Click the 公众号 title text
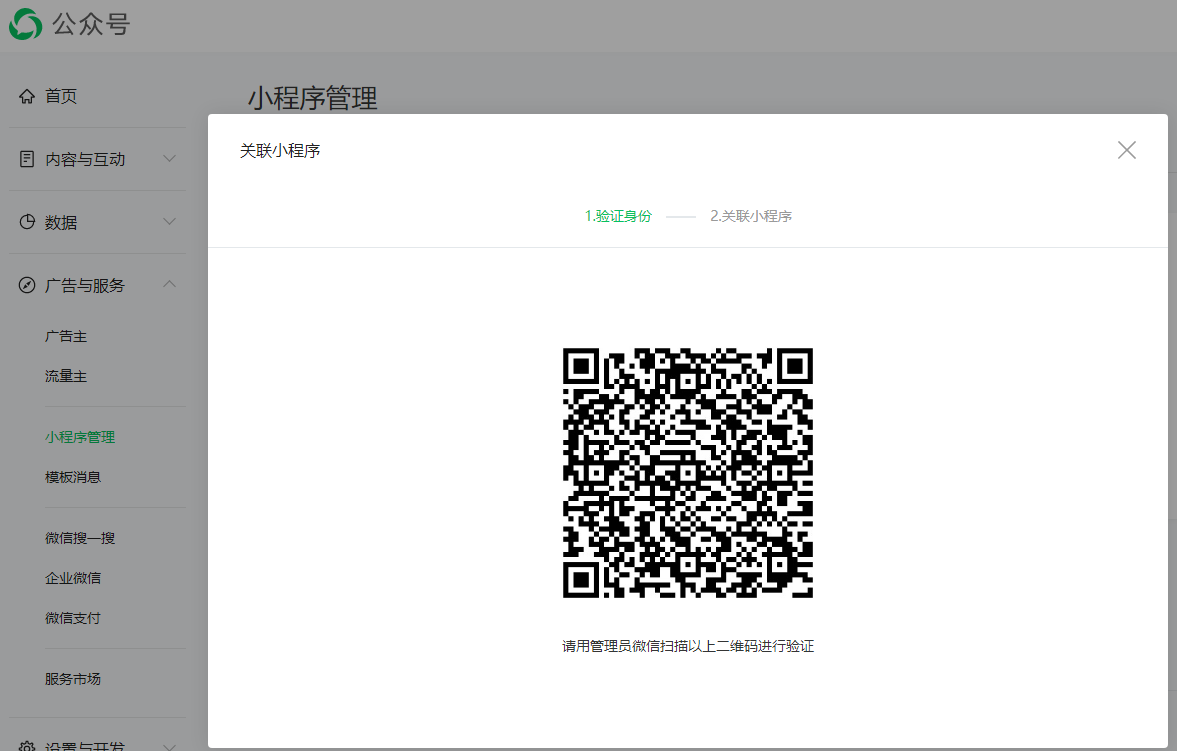 click(x=91, y=24)
